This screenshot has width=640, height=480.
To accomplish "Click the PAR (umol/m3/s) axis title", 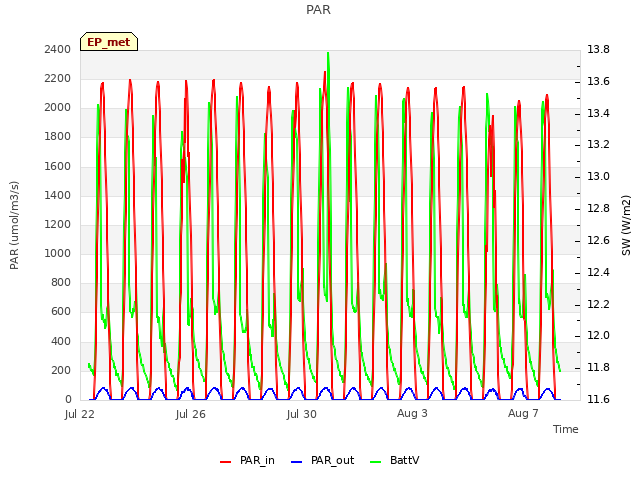I will [x=14, y=225].
